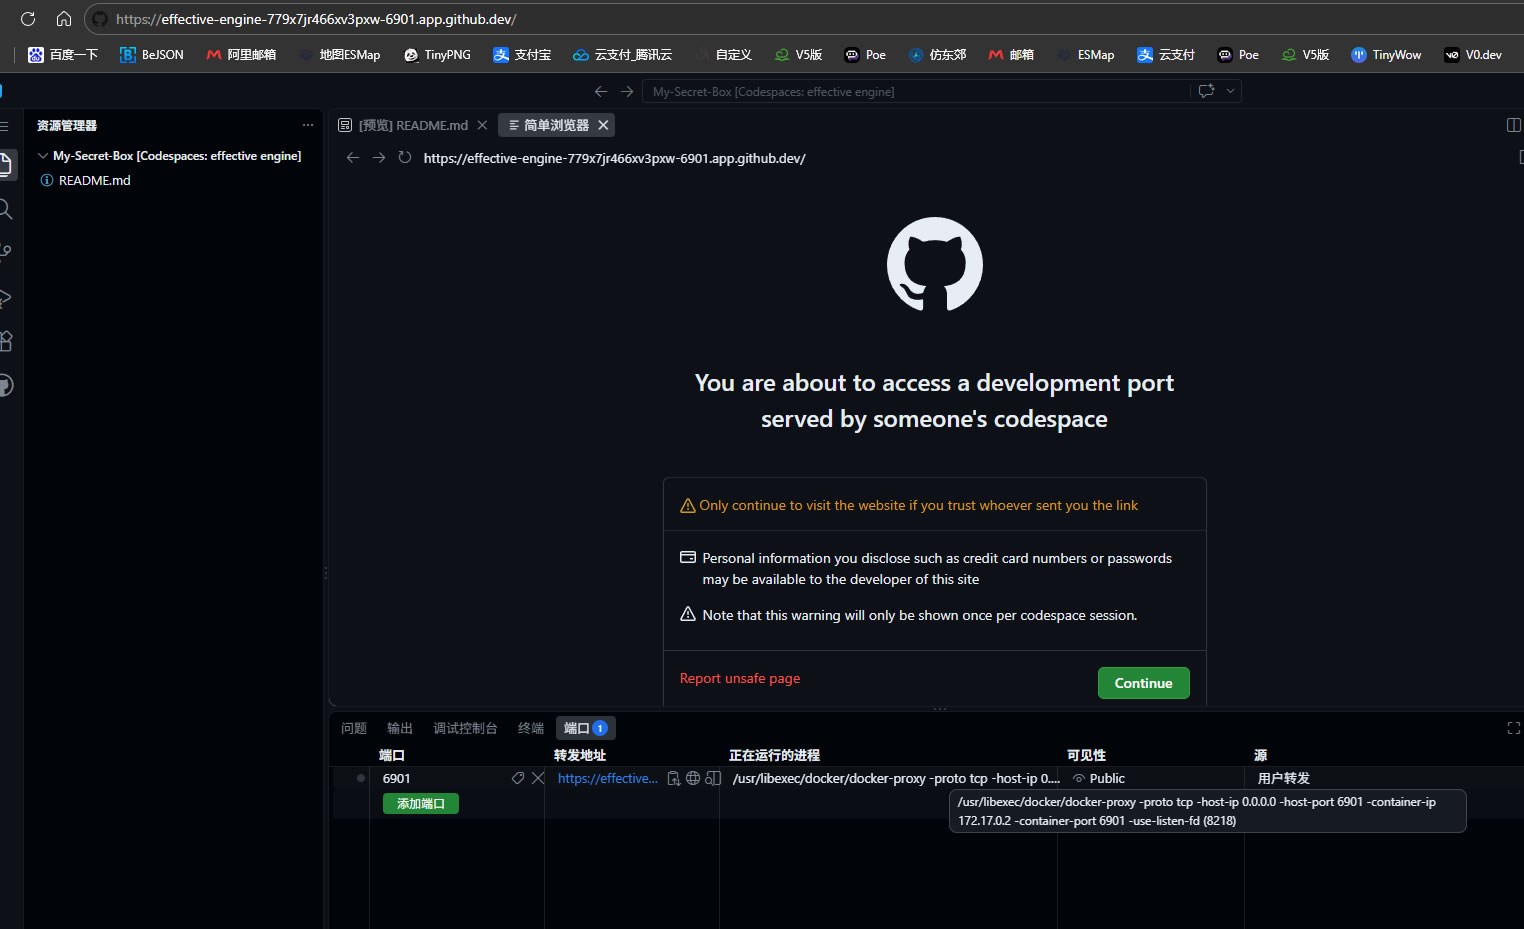
Task: Open 阿里邮箱 bookmark
Action: pyautogui.click(x=241, y=55)
